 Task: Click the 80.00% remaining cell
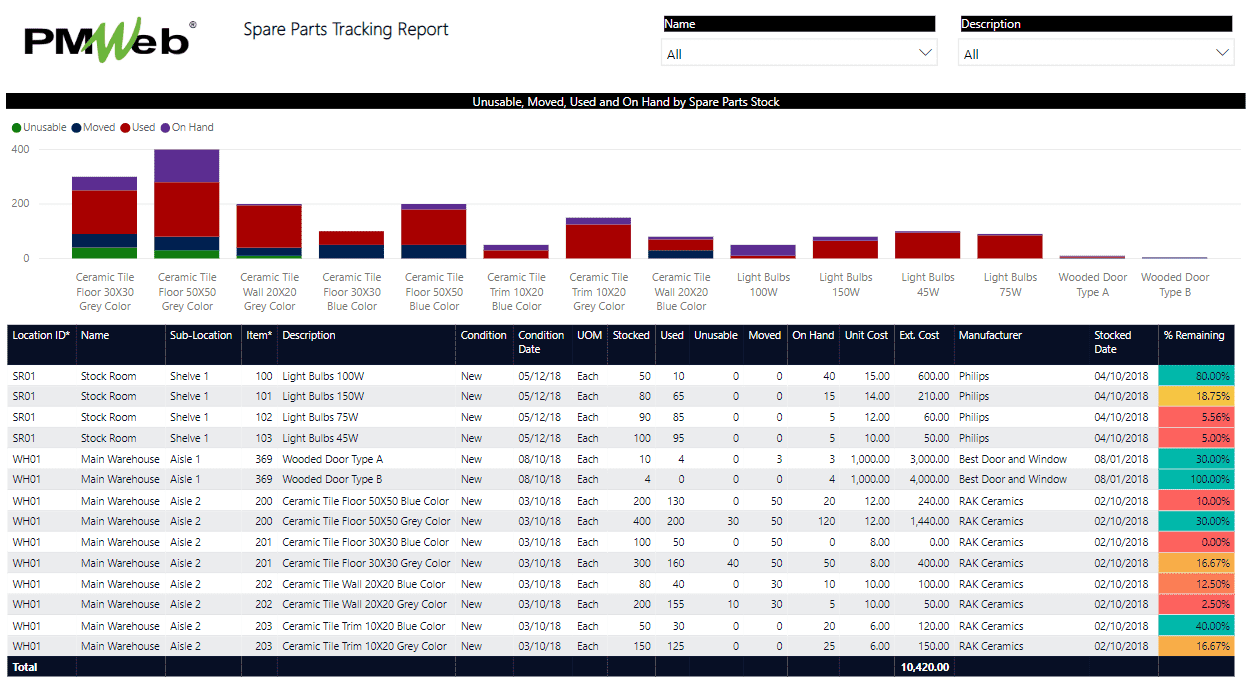click(1196, 376)
